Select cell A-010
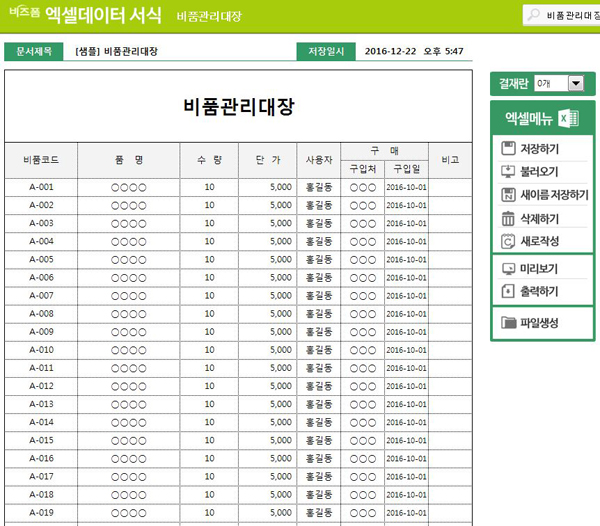The width and height of the screenshot is (600, 526). point(41,350)
